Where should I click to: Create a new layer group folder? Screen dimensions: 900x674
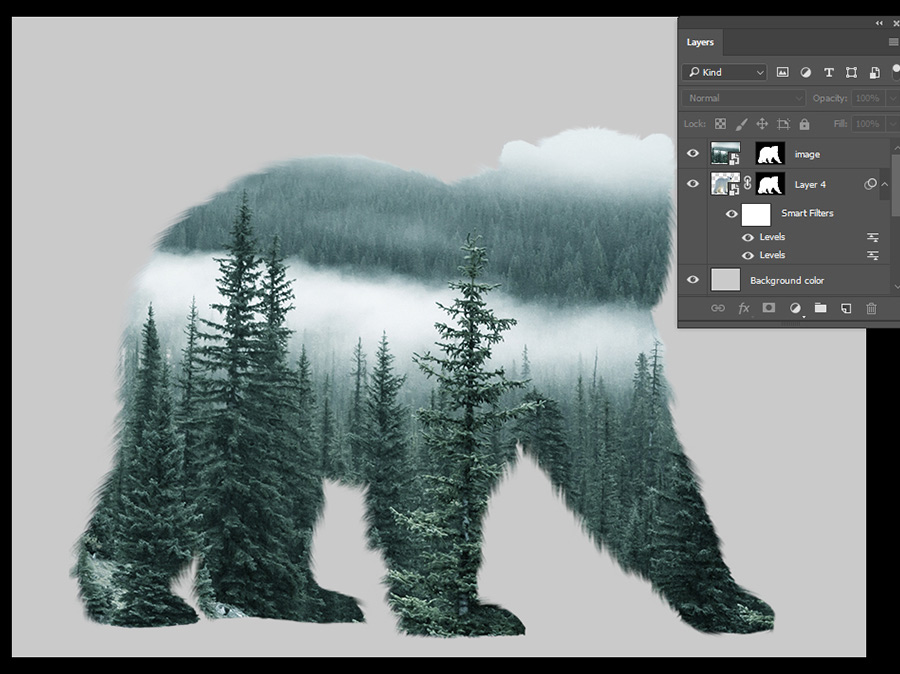coord(820,308)
